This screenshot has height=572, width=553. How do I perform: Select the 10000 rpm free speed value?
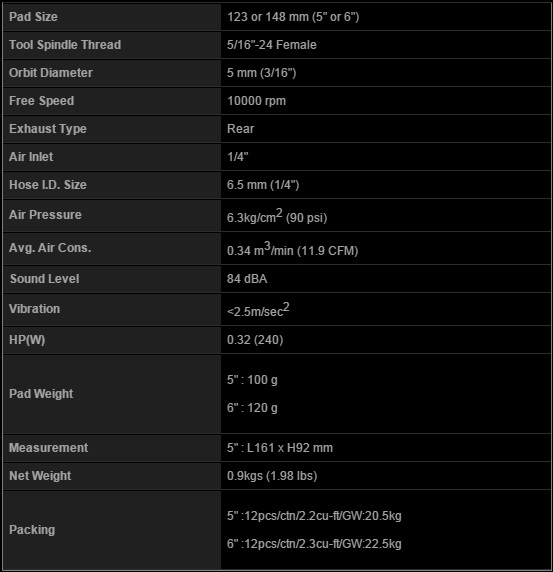point(256,101)
